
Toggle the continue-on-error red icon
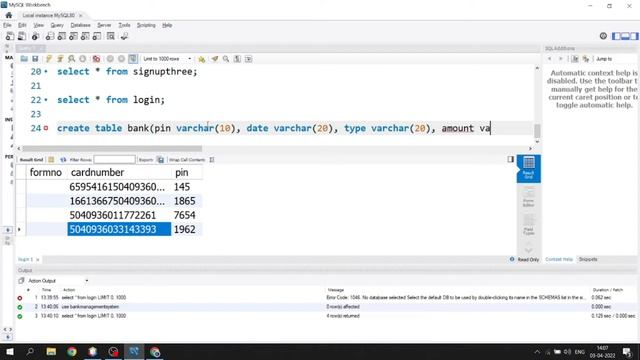coord(96,59)
